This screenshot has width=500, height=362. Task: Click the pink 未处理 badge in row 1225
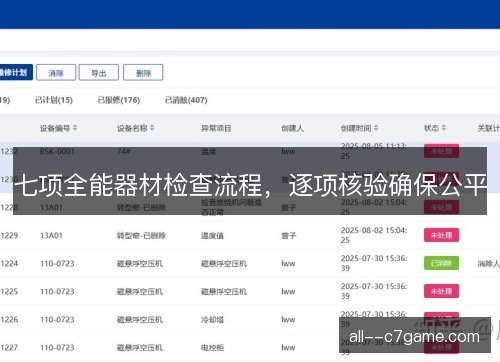tap(441, 291)
